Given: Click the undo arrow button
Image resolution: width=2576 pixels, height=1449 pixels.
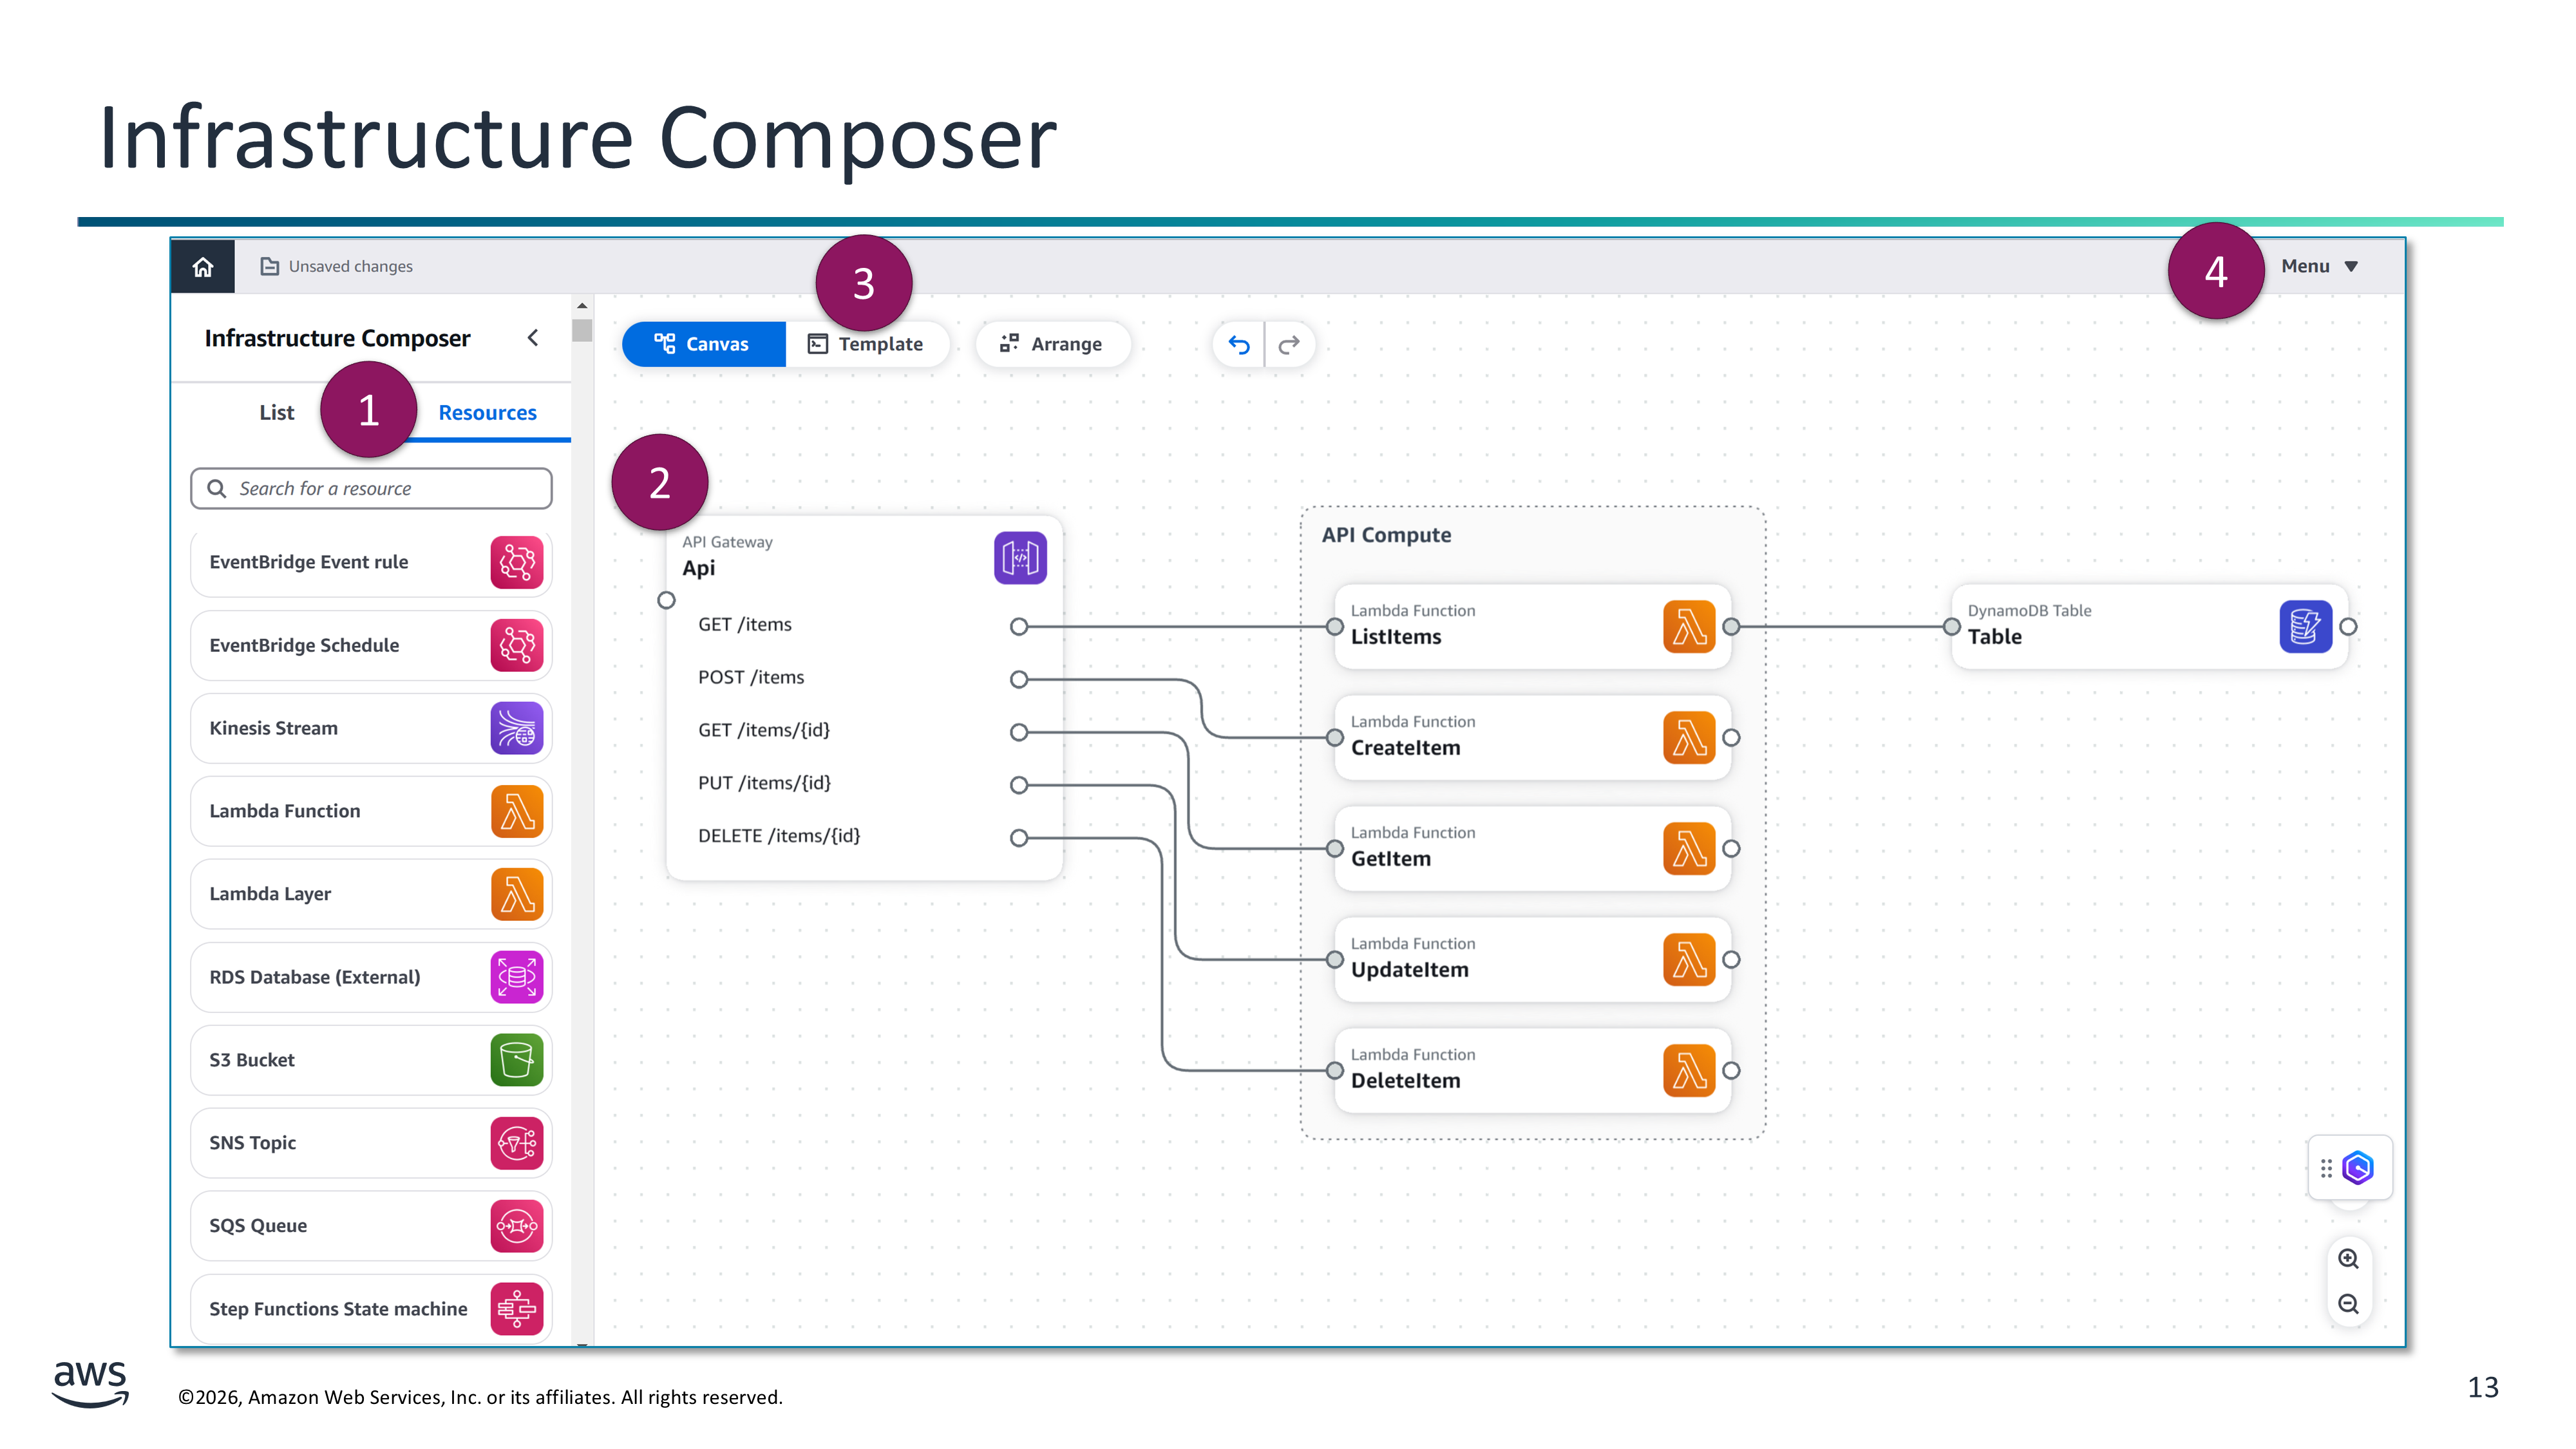Looking at the screenshot, I should 1239,345.
